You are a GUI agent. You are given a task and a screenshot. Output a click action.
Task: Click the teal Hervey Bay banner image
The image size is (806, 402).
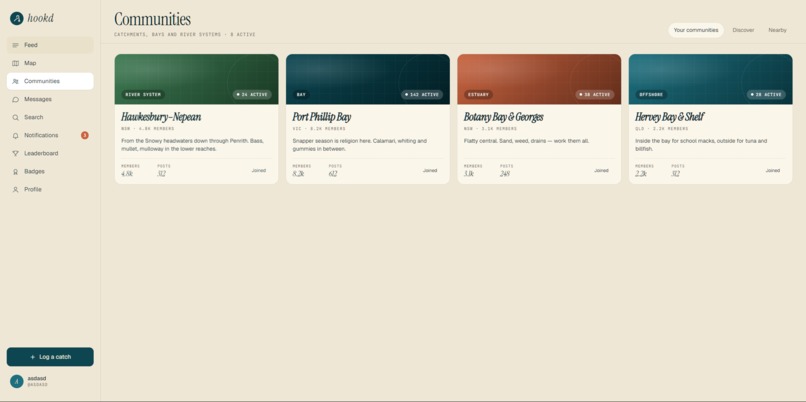point(710,79)
